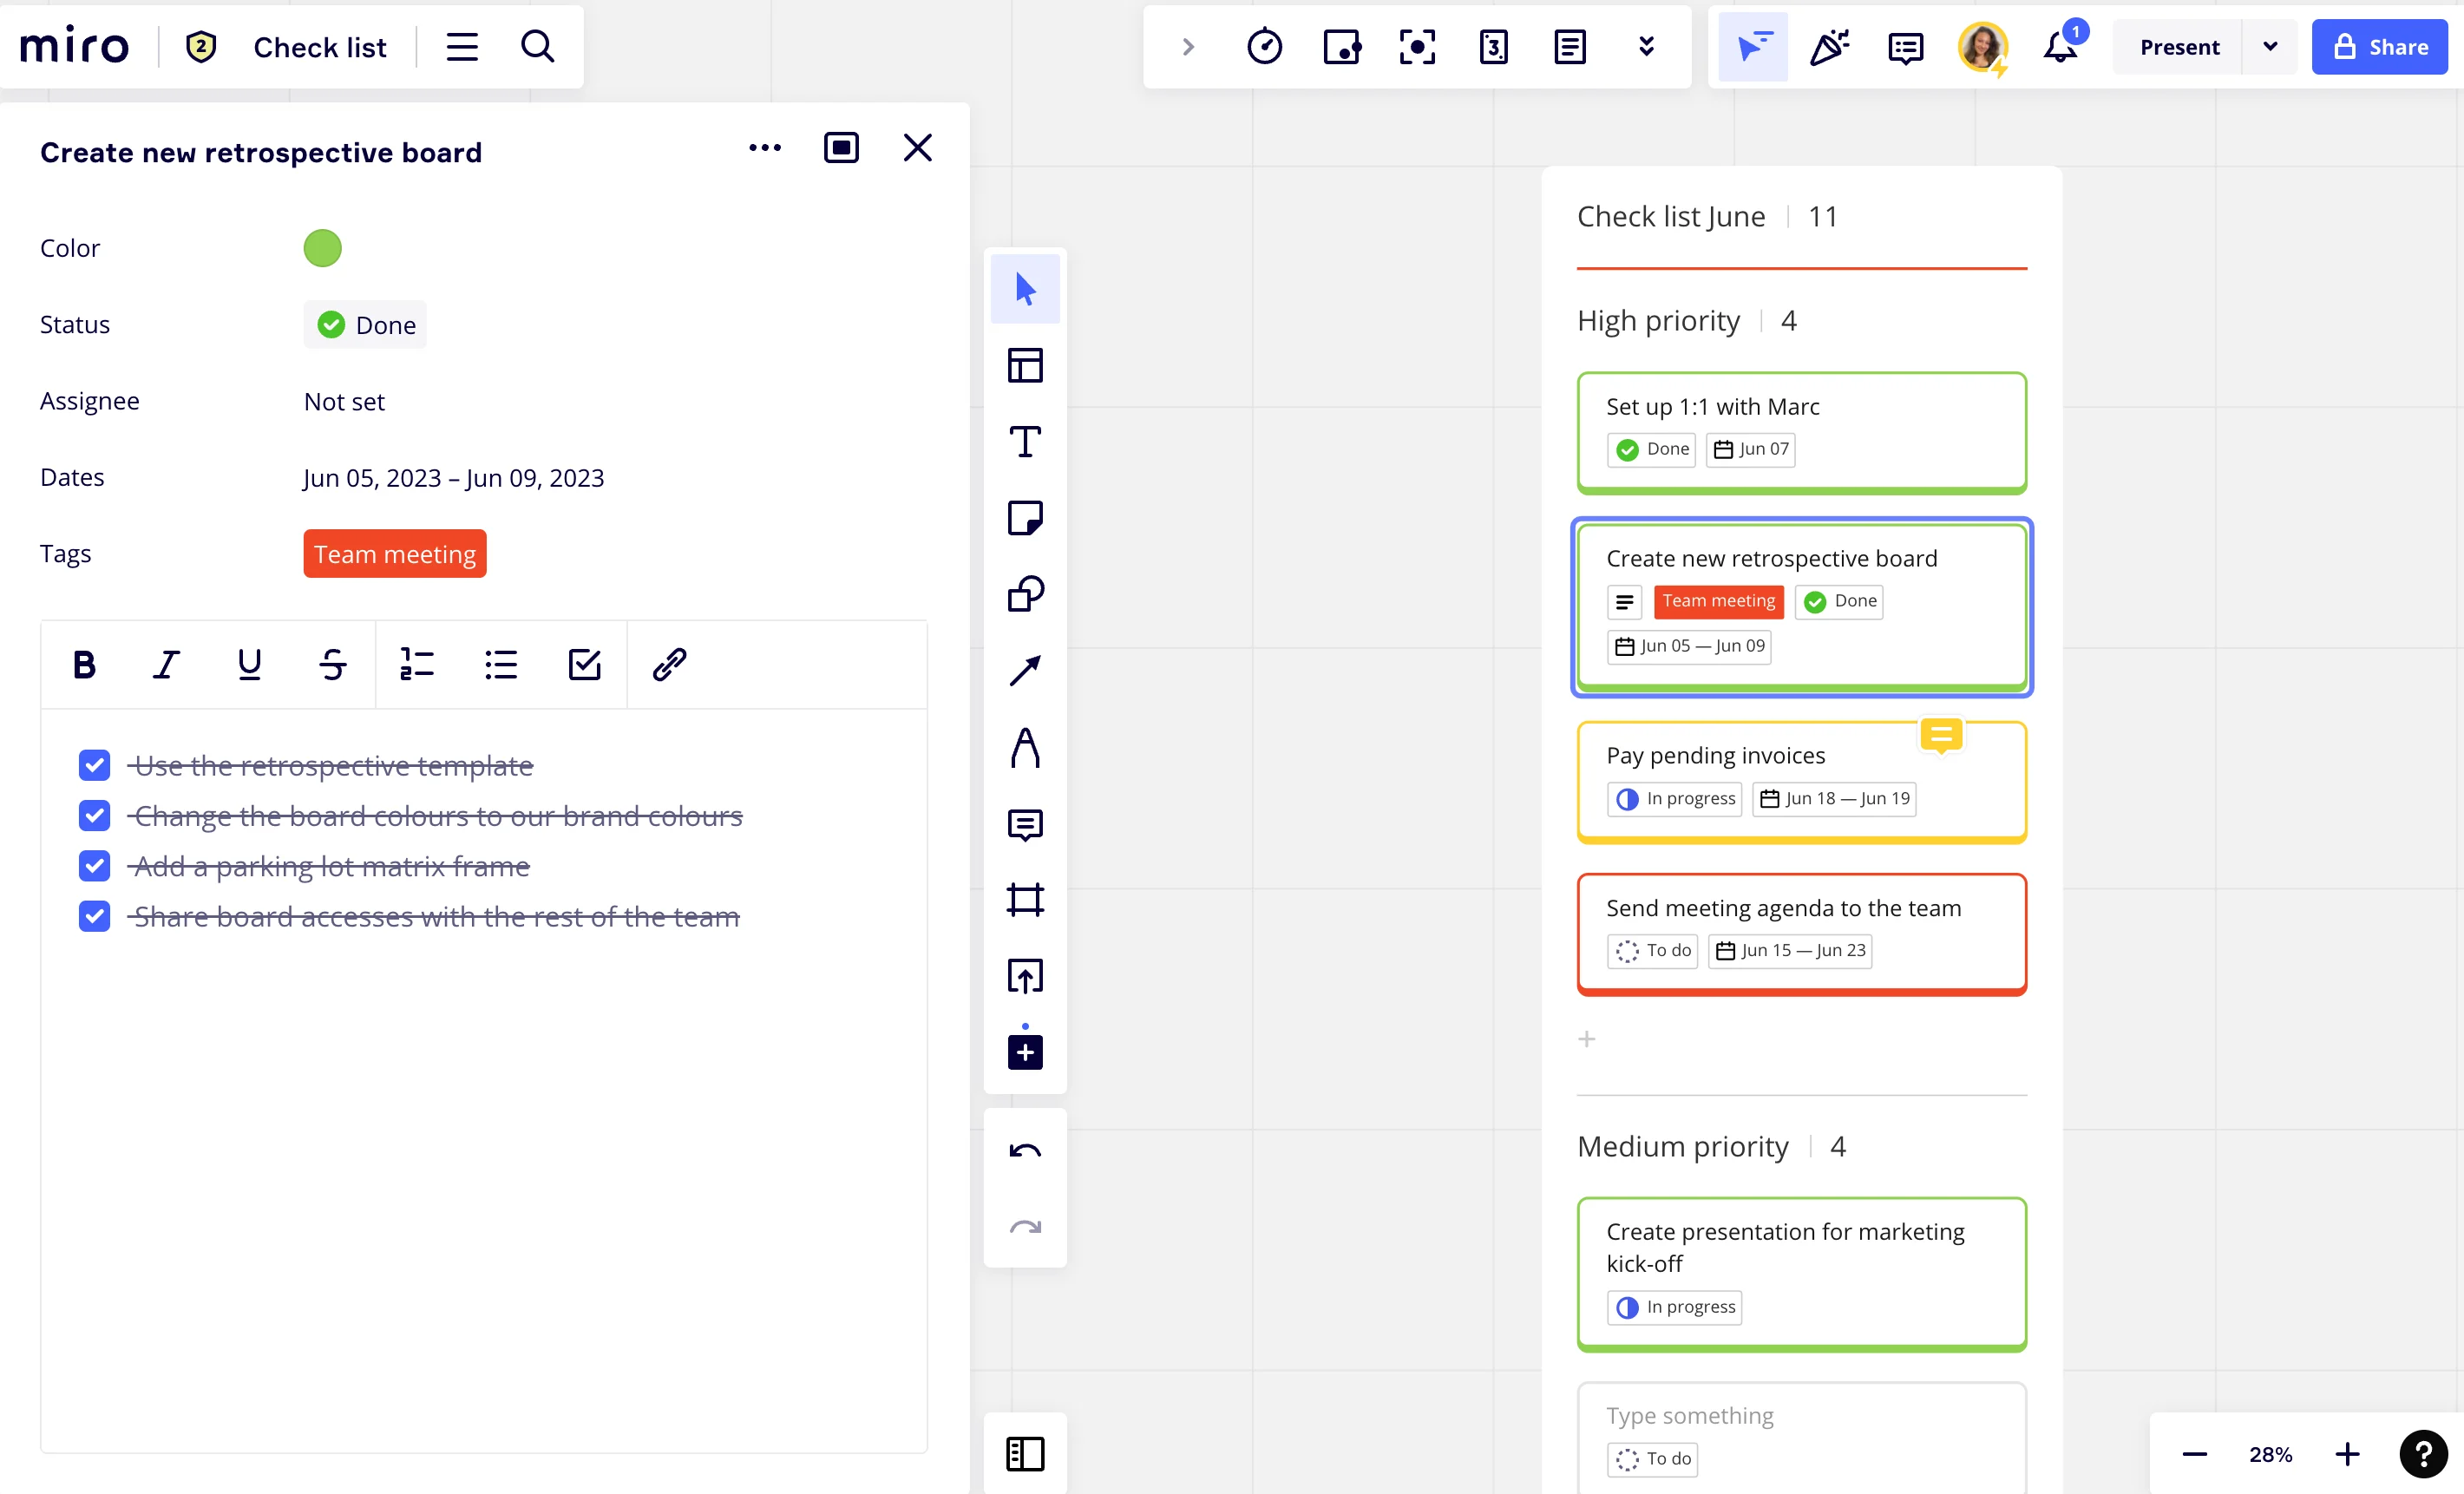Click the Share button
The height and width of the screenshot is (1494, 2464).
click(x=2379, y=47)
